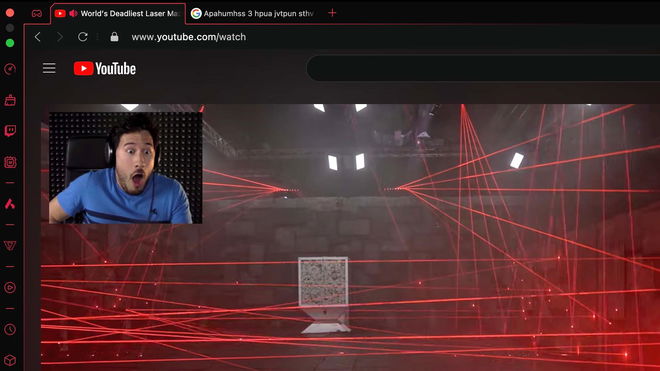Open Twitch panel in sidebar

pos(10,131)
